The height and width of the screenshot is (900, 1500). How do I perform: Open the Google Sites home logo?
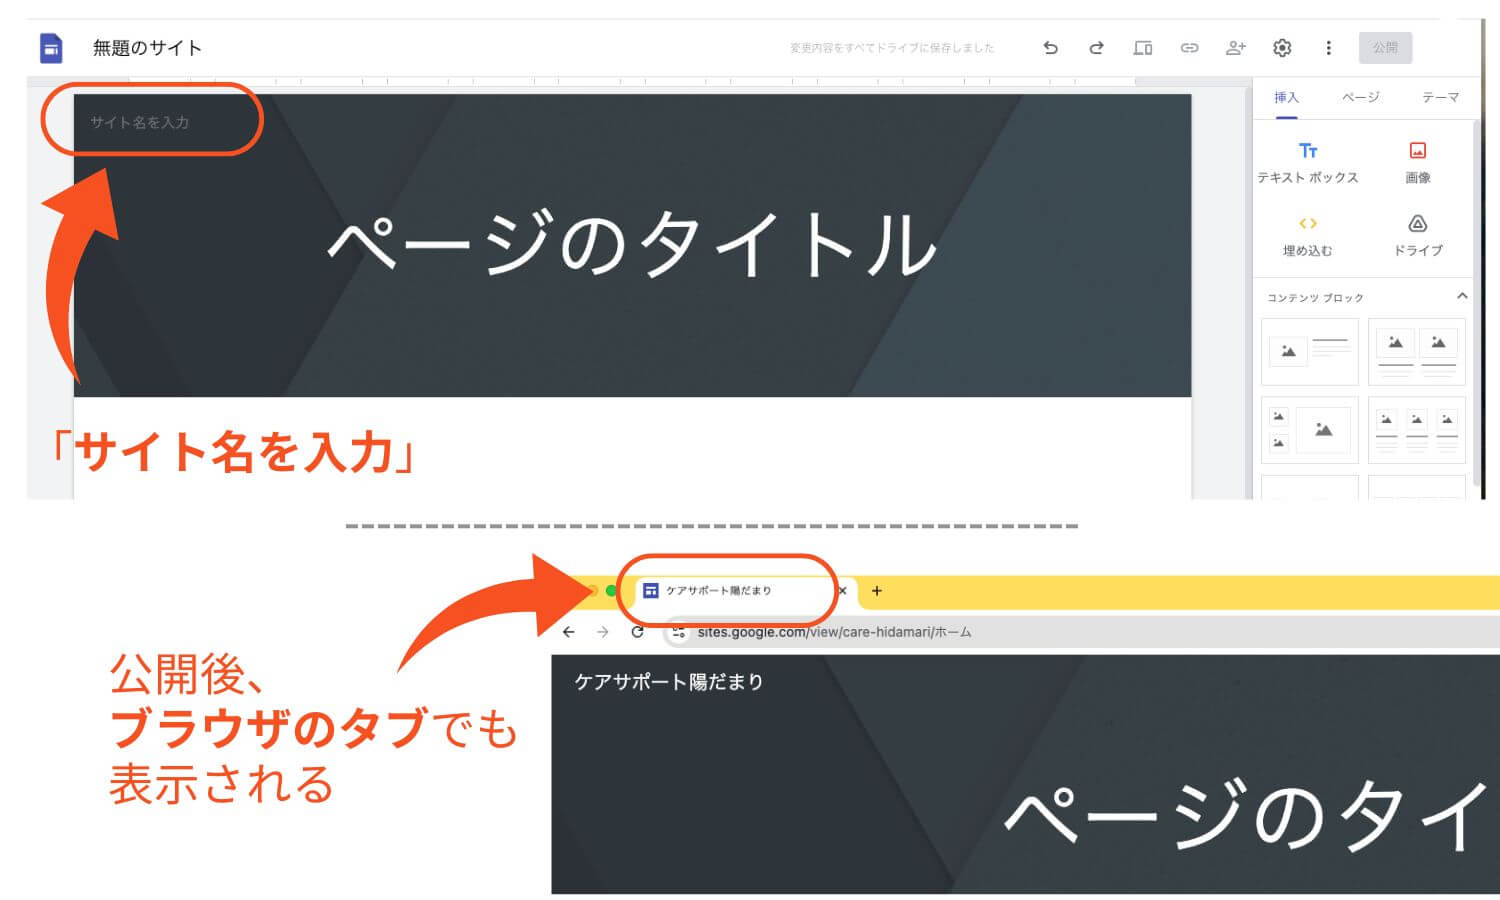(x=51, y=47)
